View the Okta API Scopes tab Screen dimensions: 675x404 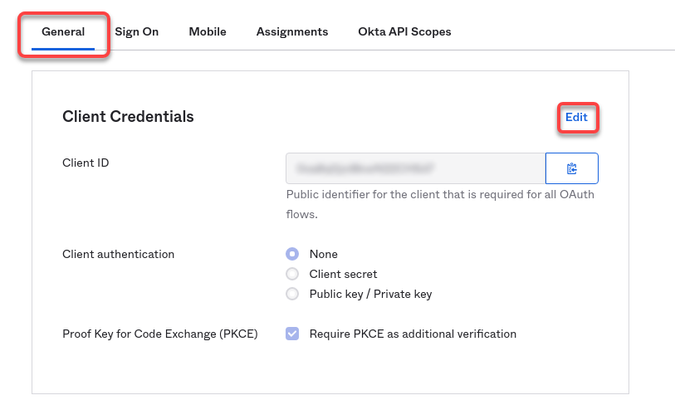point(404,32)
